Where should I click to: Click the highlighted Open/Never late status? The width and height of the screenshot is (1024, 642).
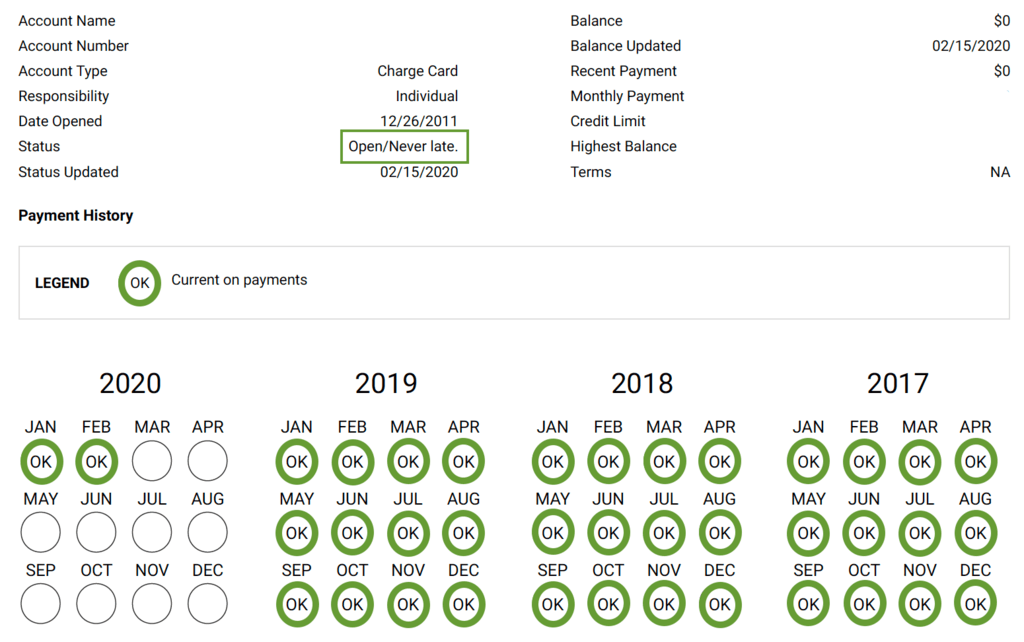coord(404,146)
